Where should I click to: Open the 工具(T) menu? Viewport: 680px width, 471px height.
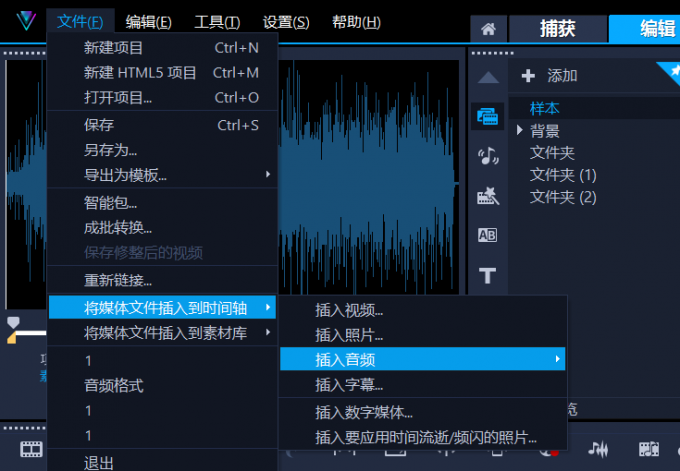point(217,22)
